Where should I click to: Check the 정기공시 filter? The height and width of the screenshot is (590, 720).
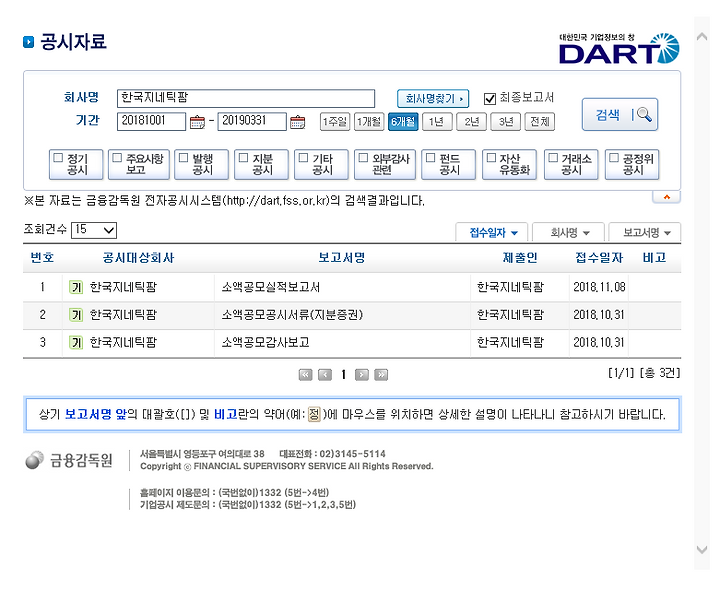point(58,158)
